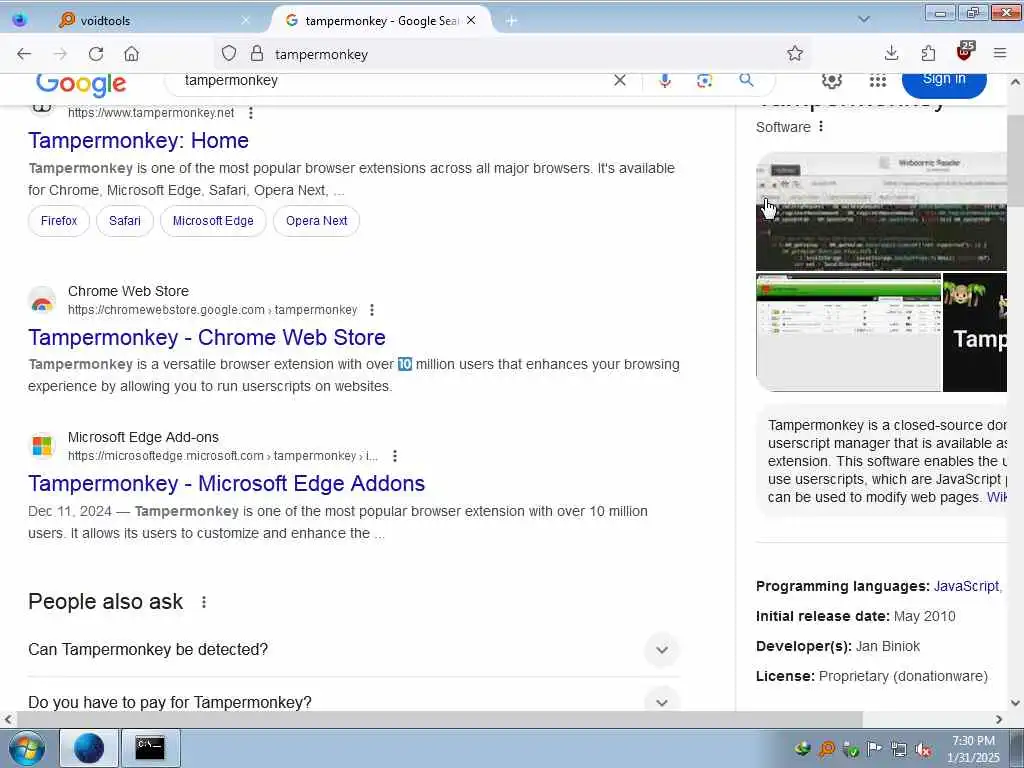The height and width of the screenshot is (768, 1024).
Task: Click the Action Center flag tray icon
Action: point(874,749)
